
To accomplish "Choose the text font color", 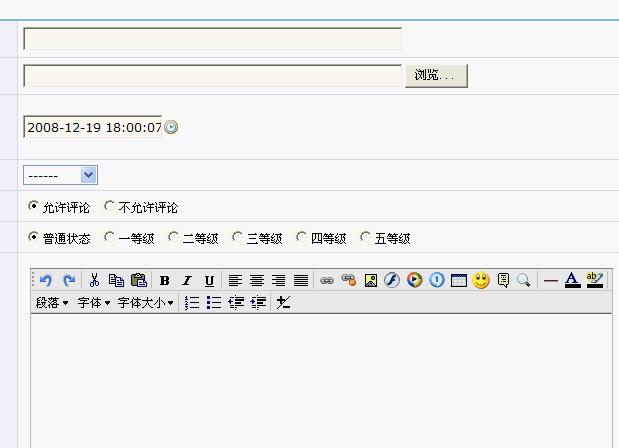I will tap(572, 280).
